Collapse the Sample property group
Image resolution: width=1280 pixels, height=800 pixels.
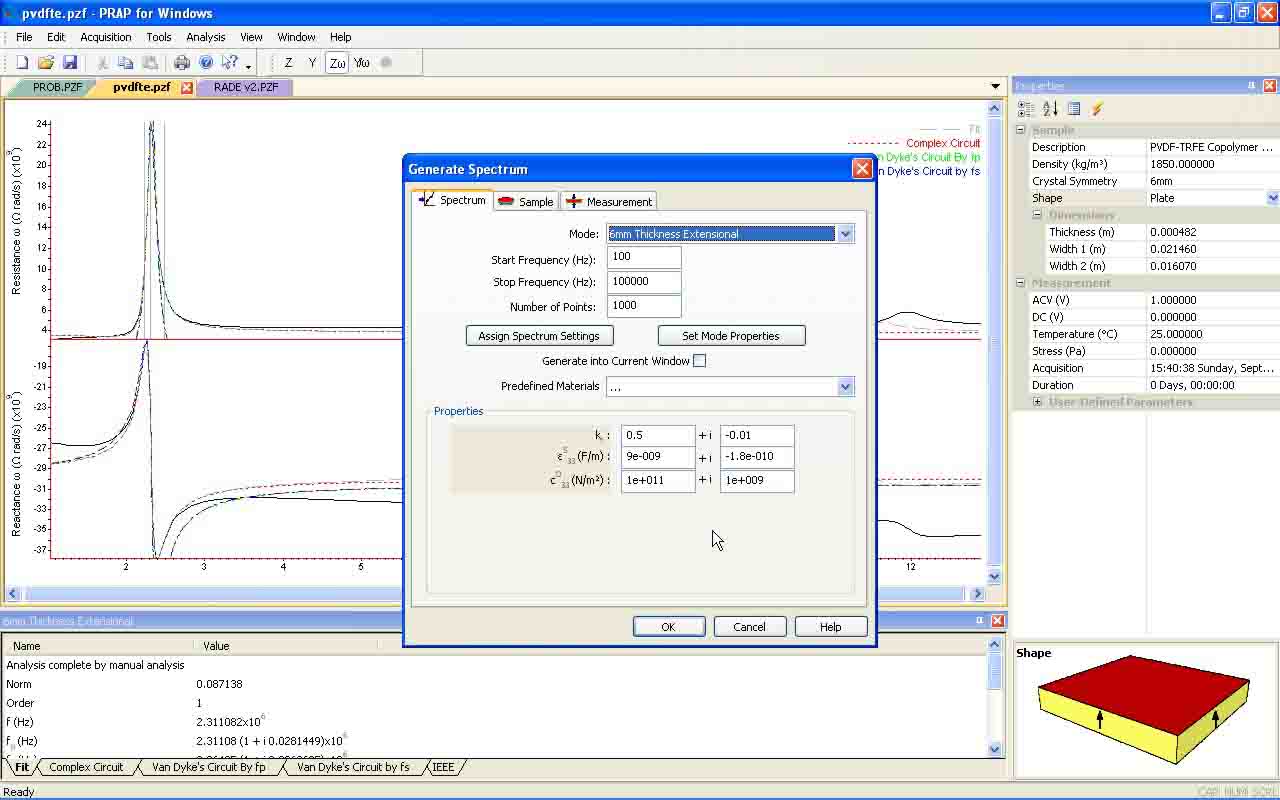1021,130
